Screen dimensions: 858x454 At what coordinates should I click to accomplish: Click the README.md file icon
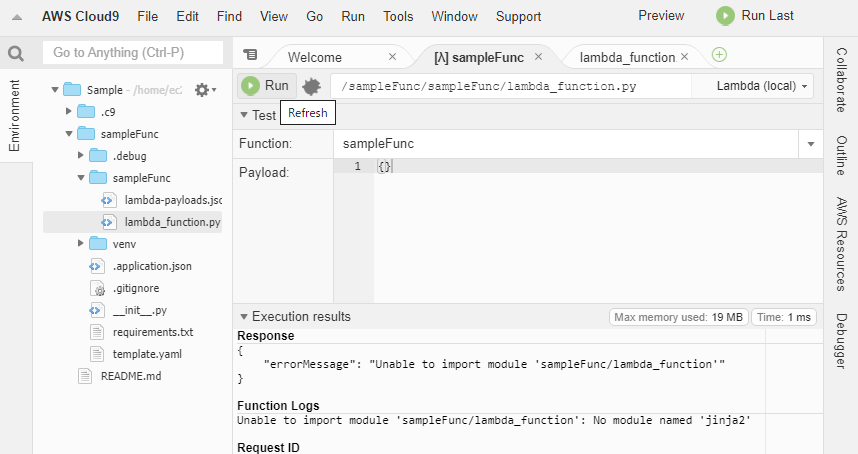85,376
